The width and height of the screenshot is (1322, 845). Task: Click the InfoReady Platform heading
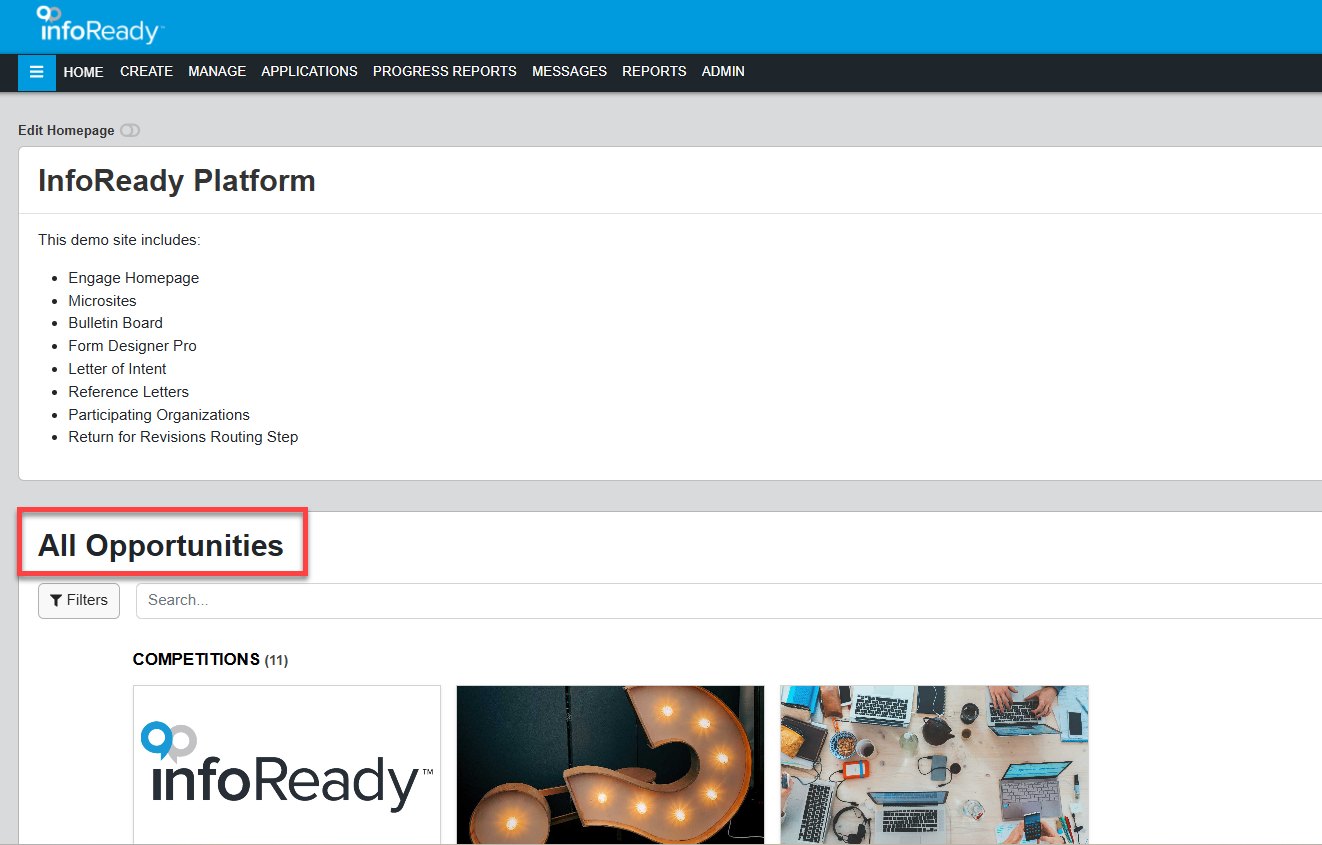(x=177, y=181)
